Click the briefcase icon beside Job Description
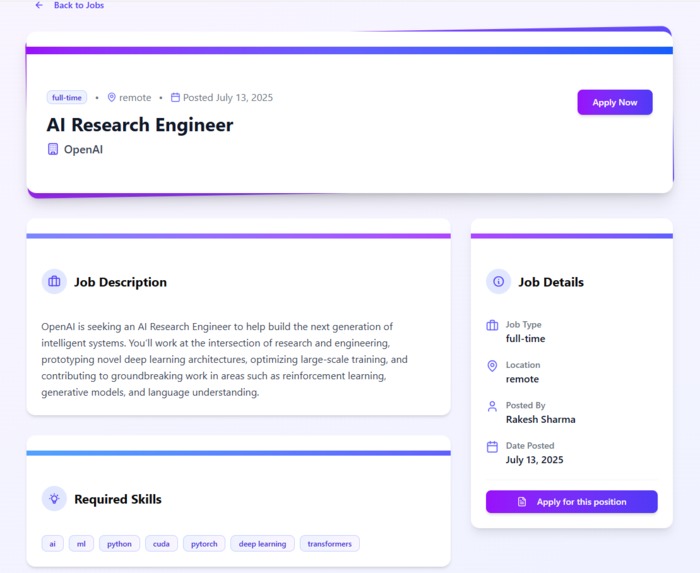 pyautogui.click(x=54, y=281)
